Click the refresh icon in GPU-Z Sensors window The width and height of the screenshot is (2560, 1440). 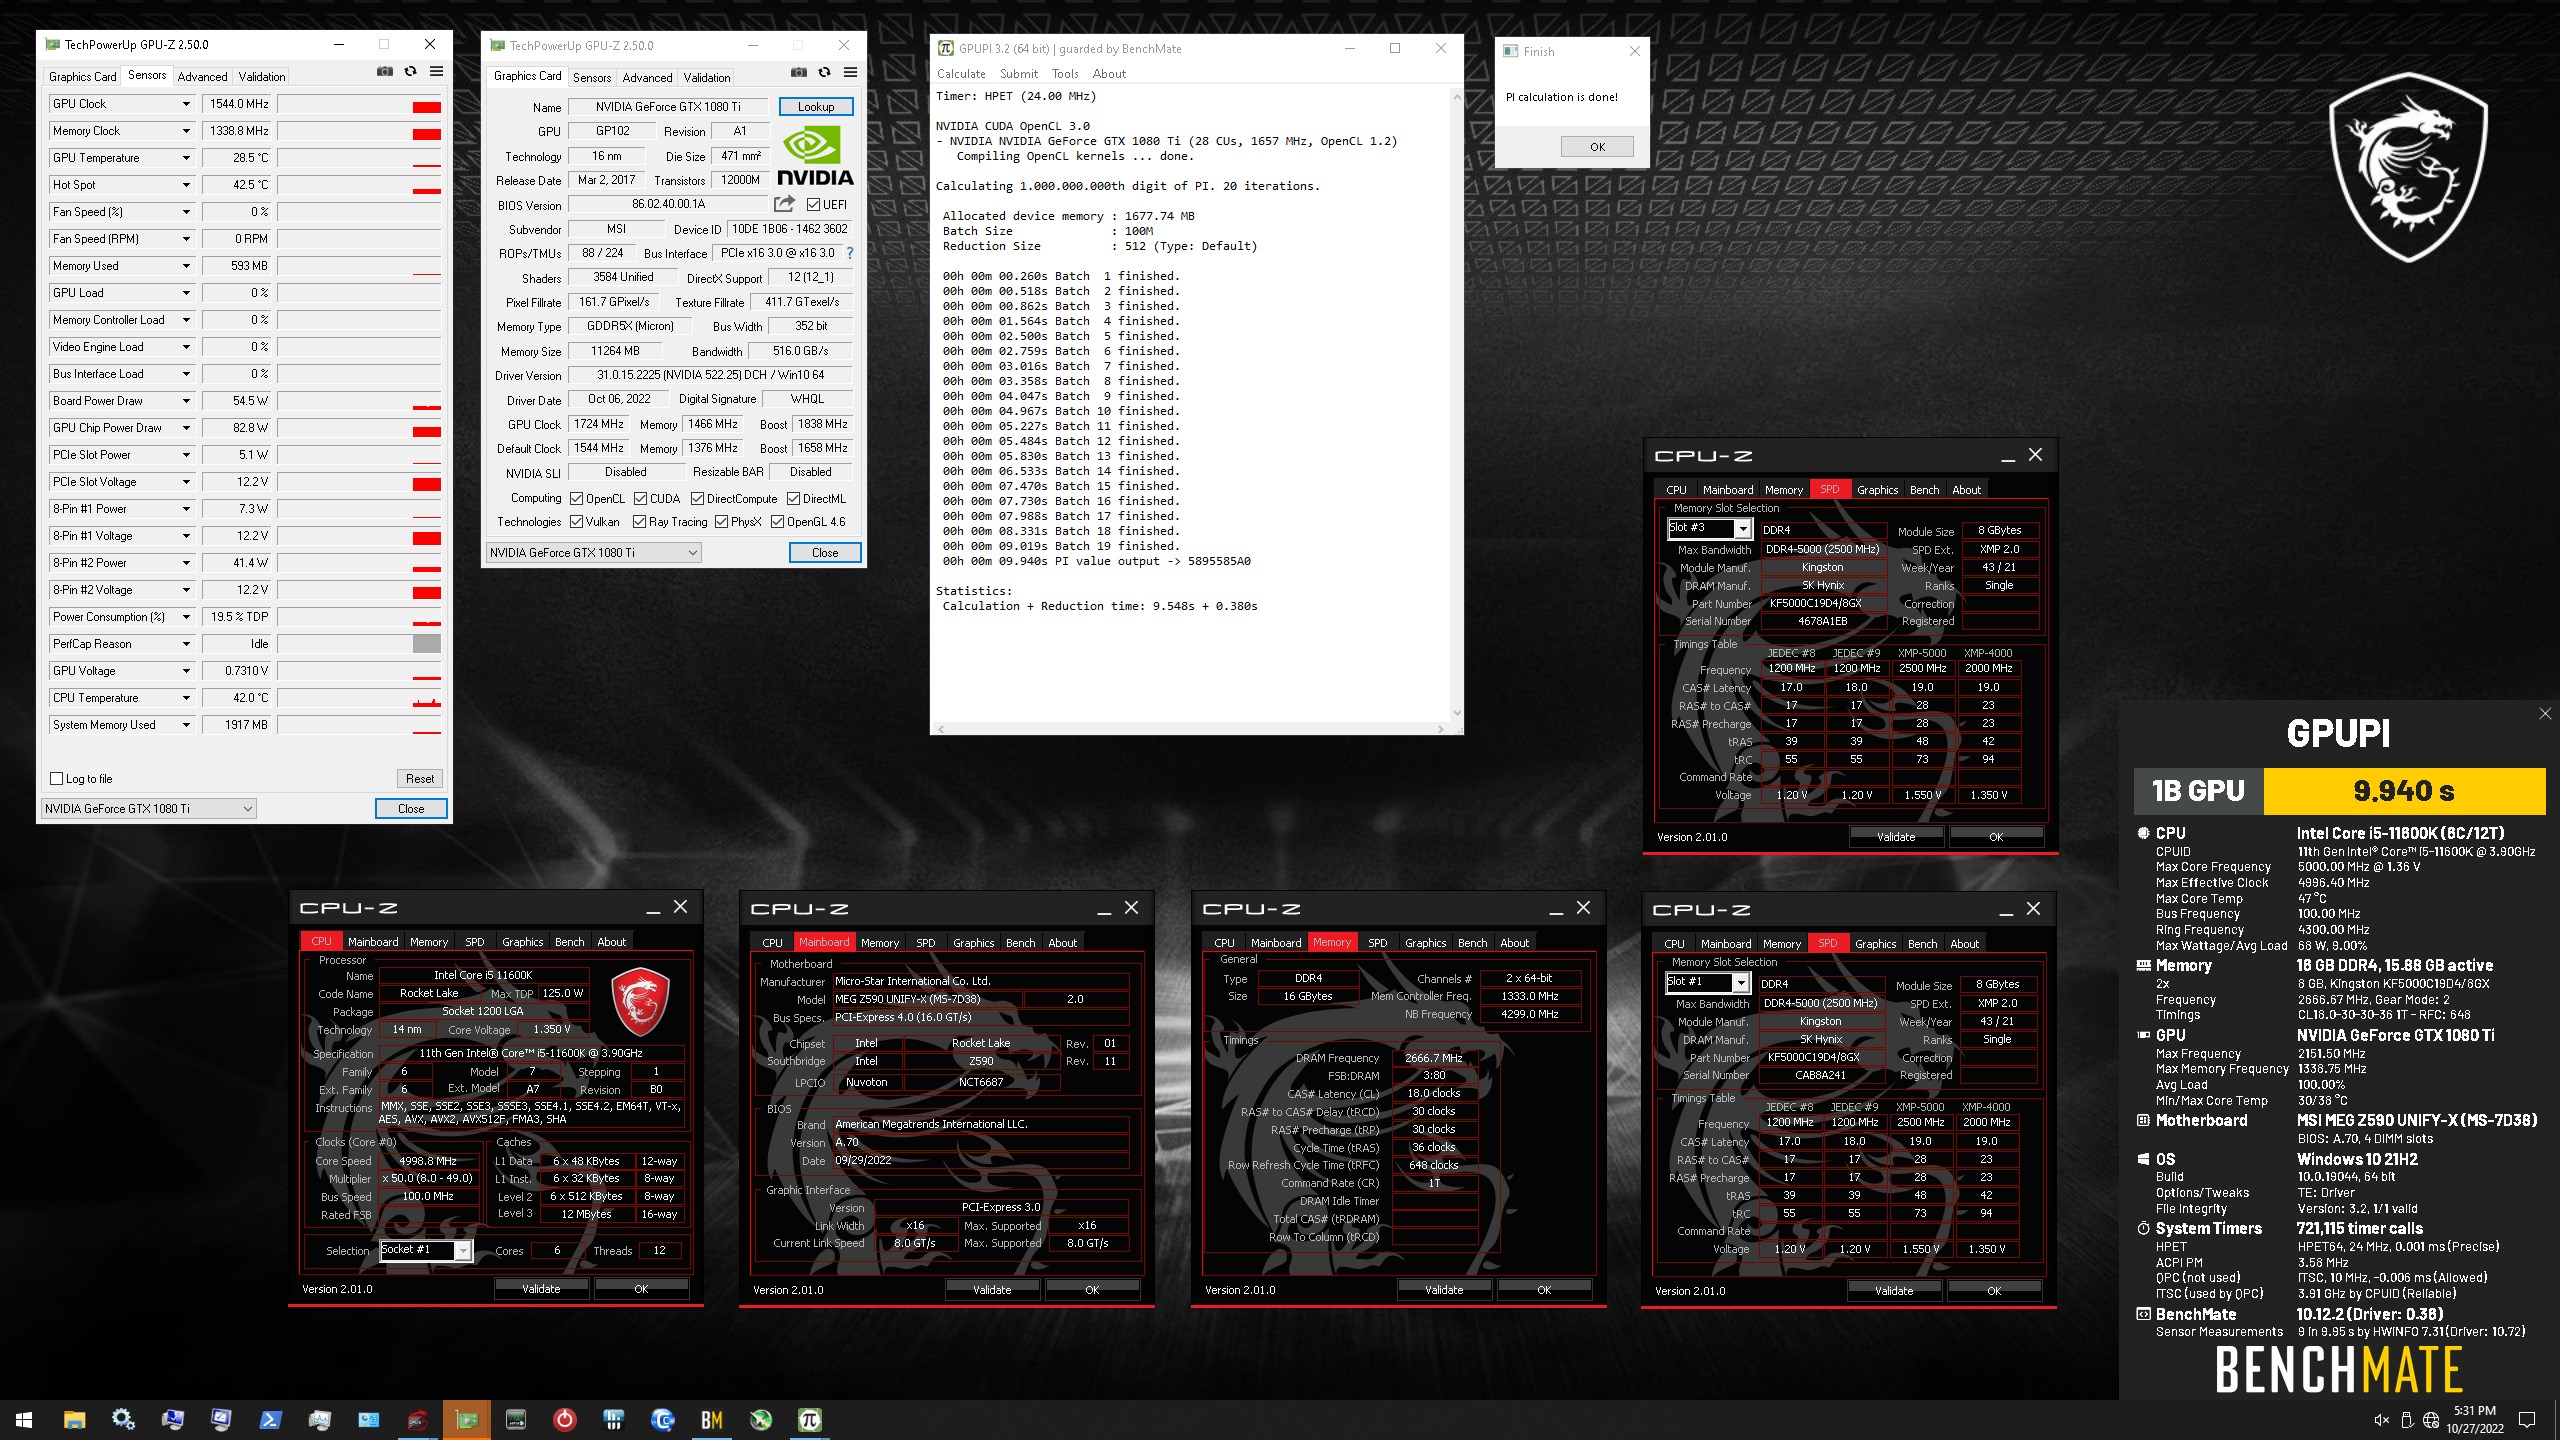[x=410, y=72]
